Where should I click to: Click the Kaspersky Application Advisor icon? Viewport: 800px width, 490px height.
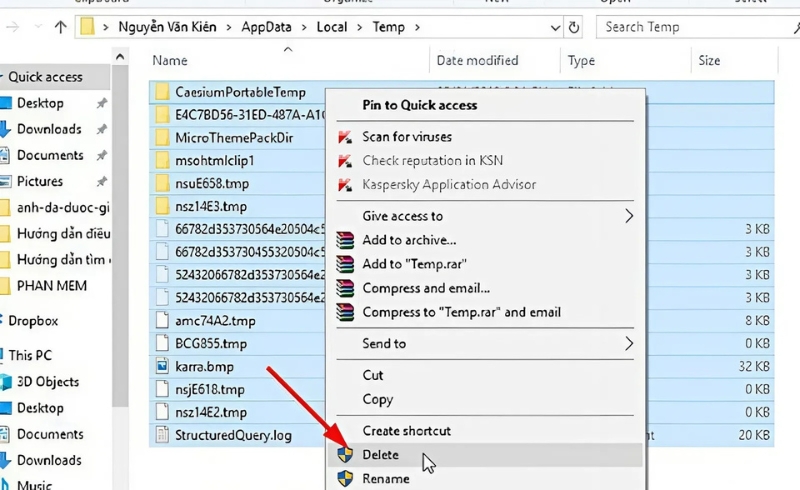[x=345, y=185]
